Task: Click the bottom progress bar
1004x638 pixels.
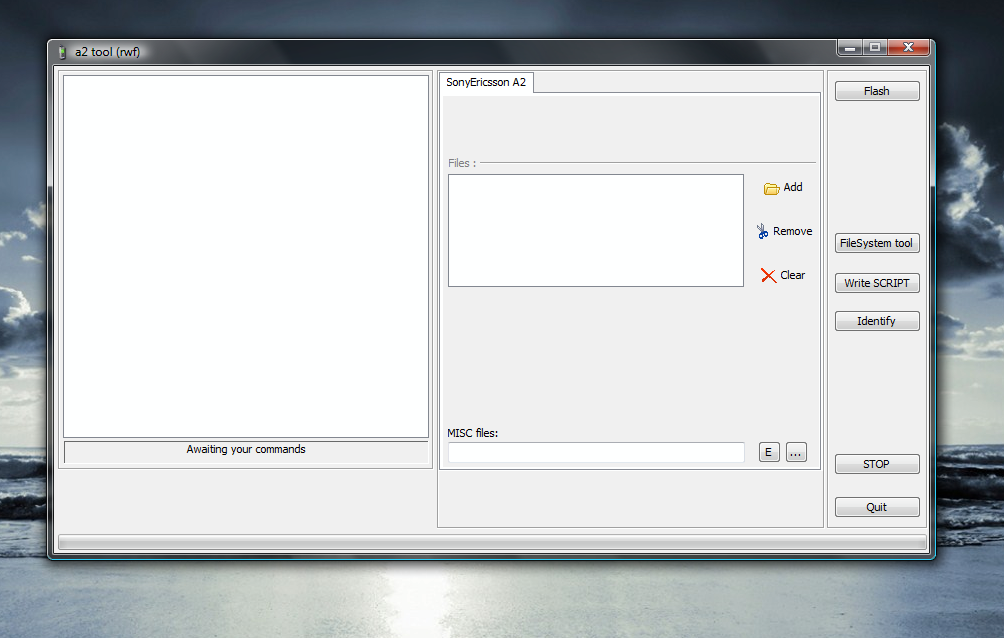Action: click(x=492, y=543)
